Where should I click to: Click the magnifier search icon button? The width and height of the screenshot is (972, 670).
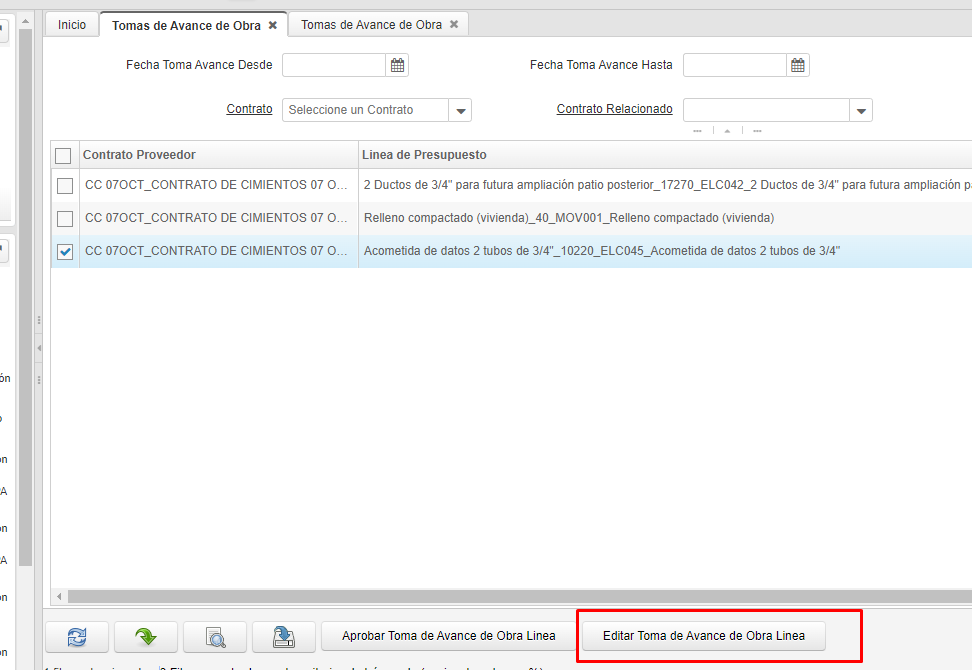(215, 636)
